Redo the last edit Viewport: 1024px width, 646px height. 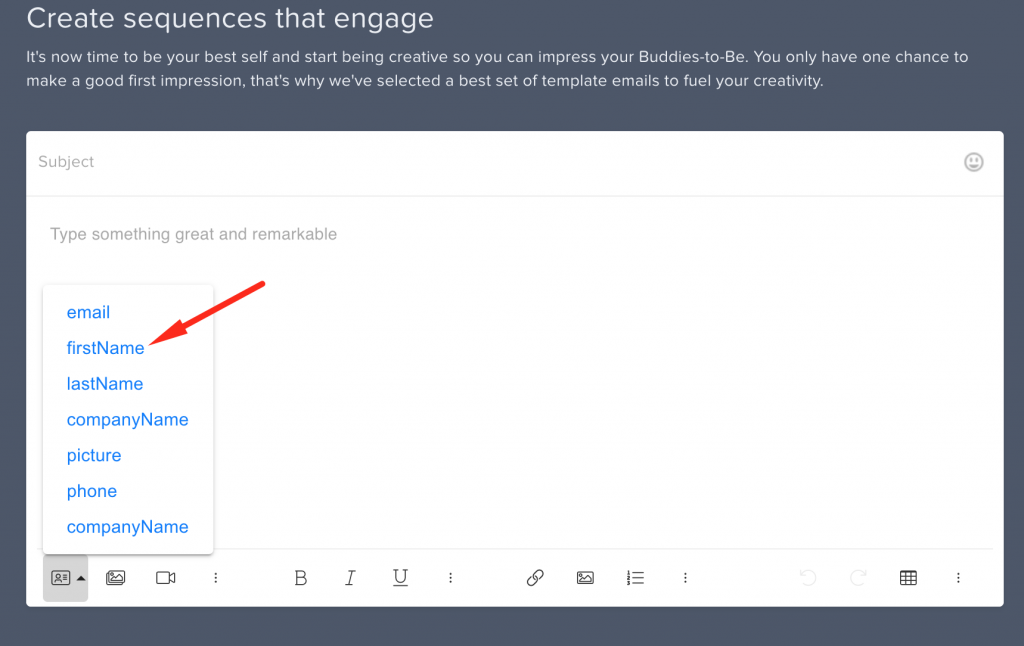pyautogui.click(x=857, y=578)
